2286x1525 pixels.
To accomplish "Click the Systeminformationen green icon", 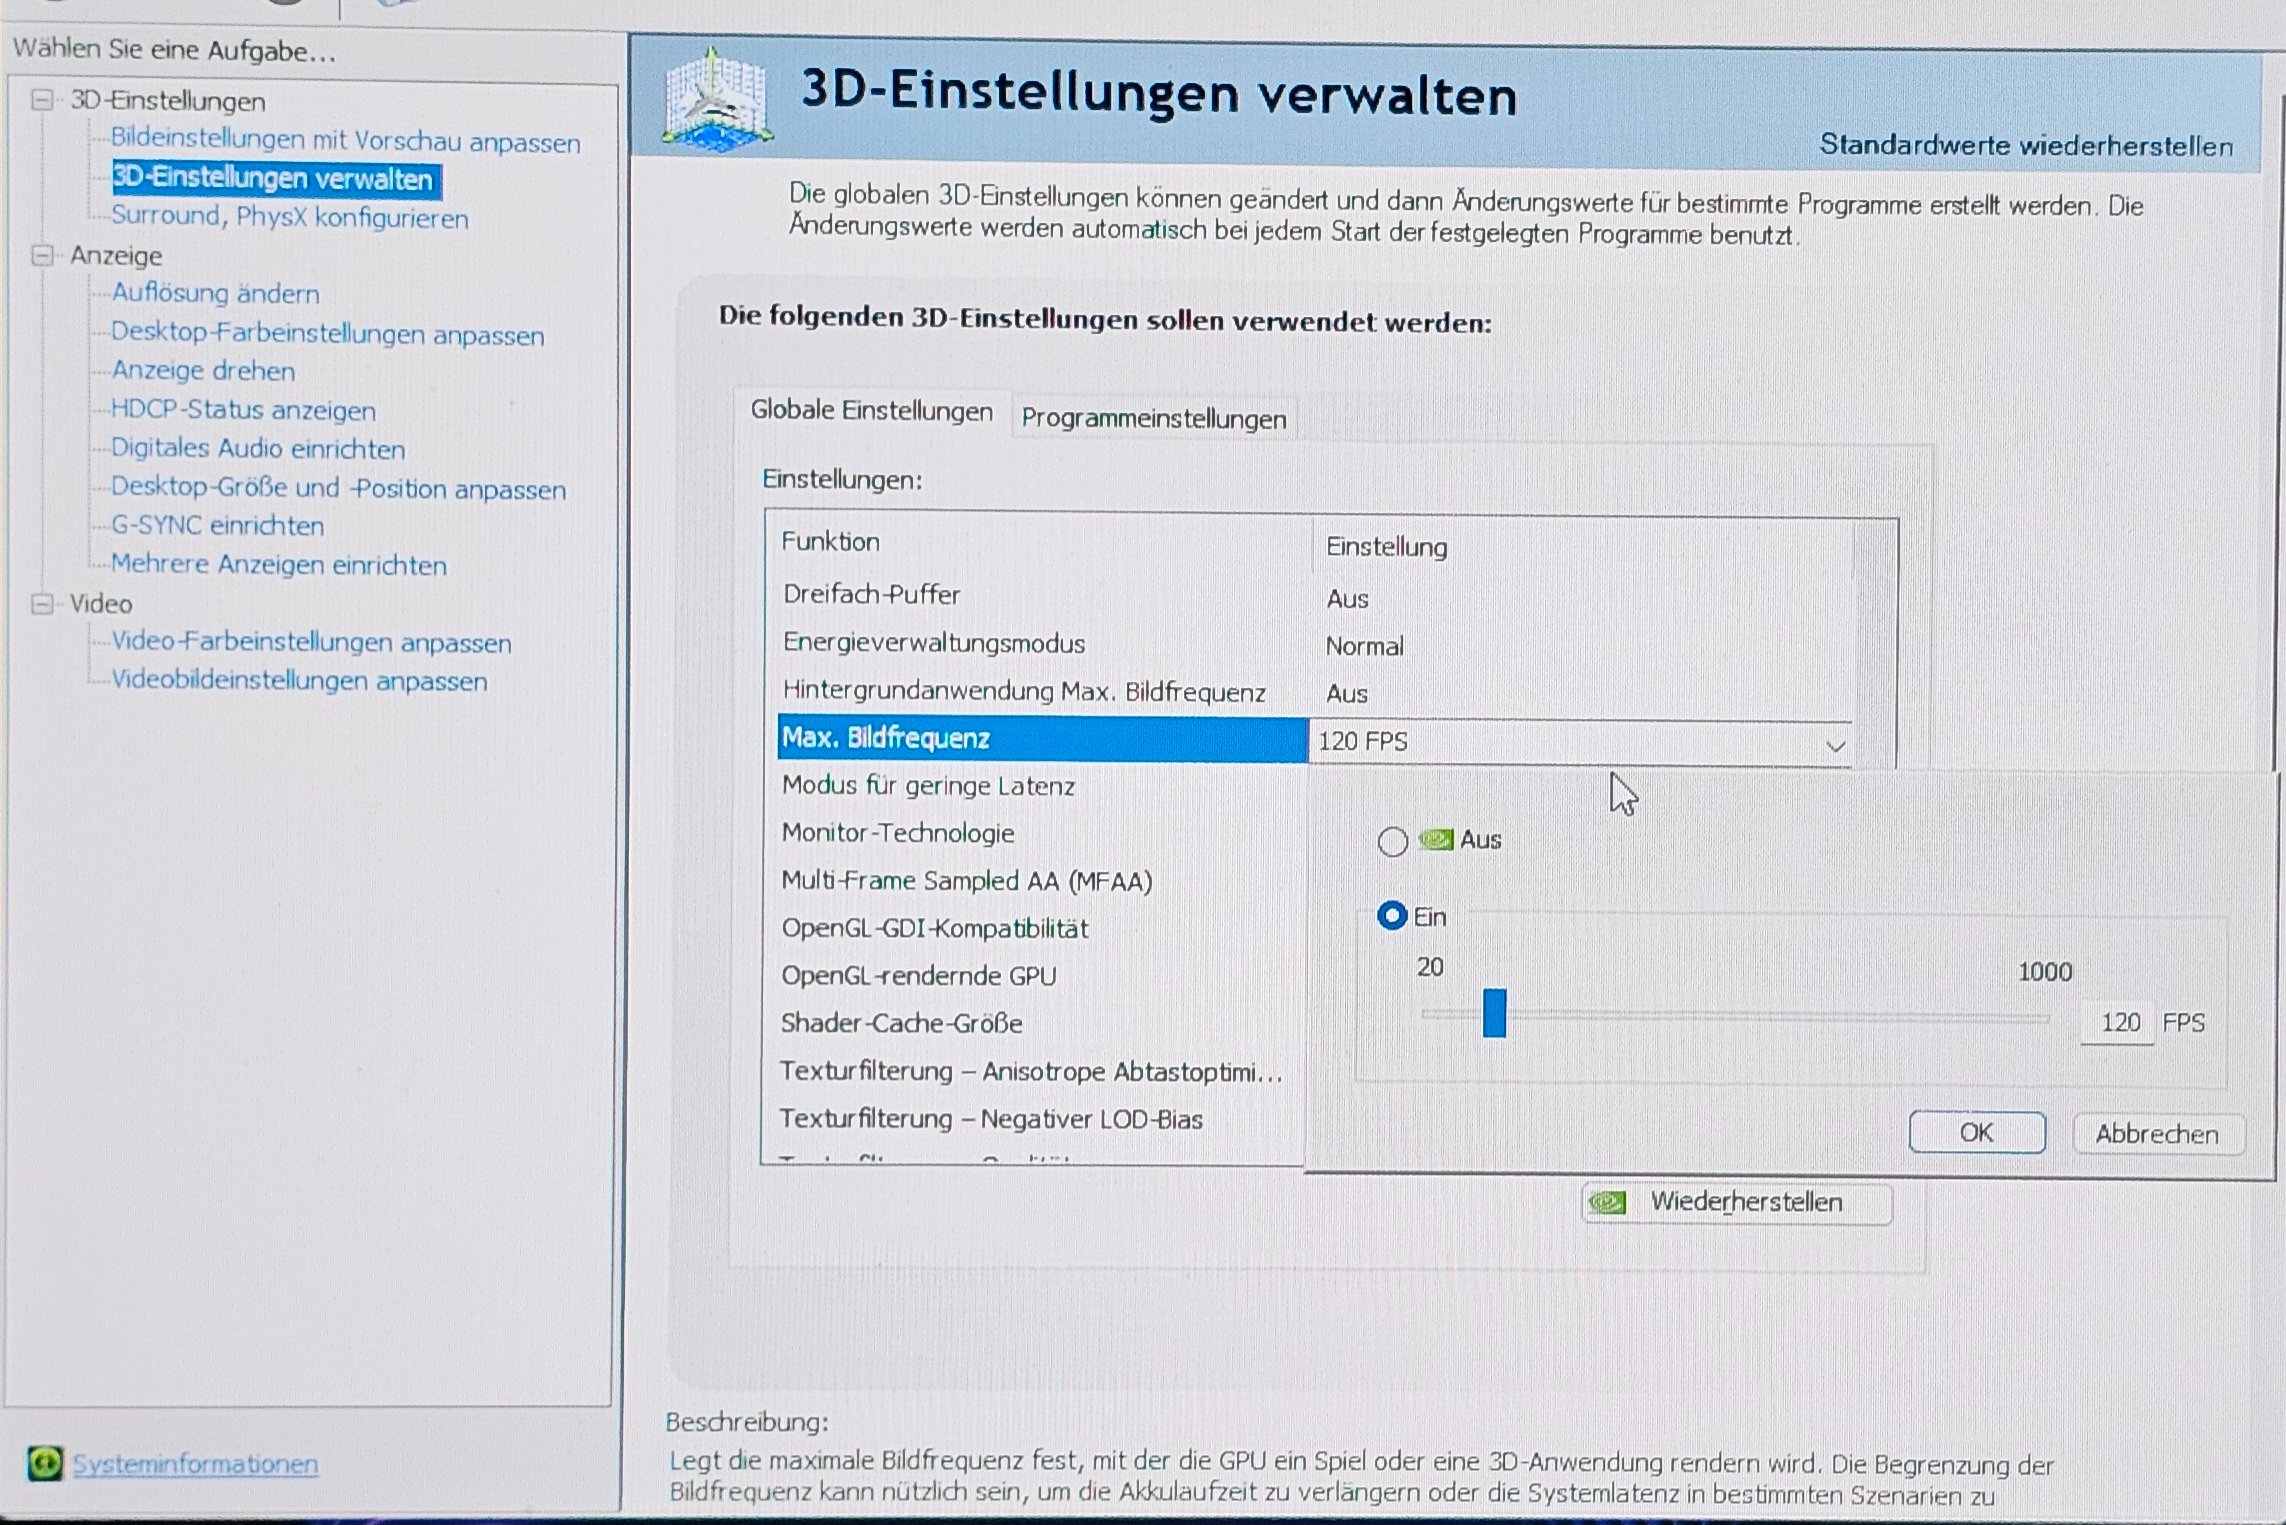I will (x=45, y=1463).
